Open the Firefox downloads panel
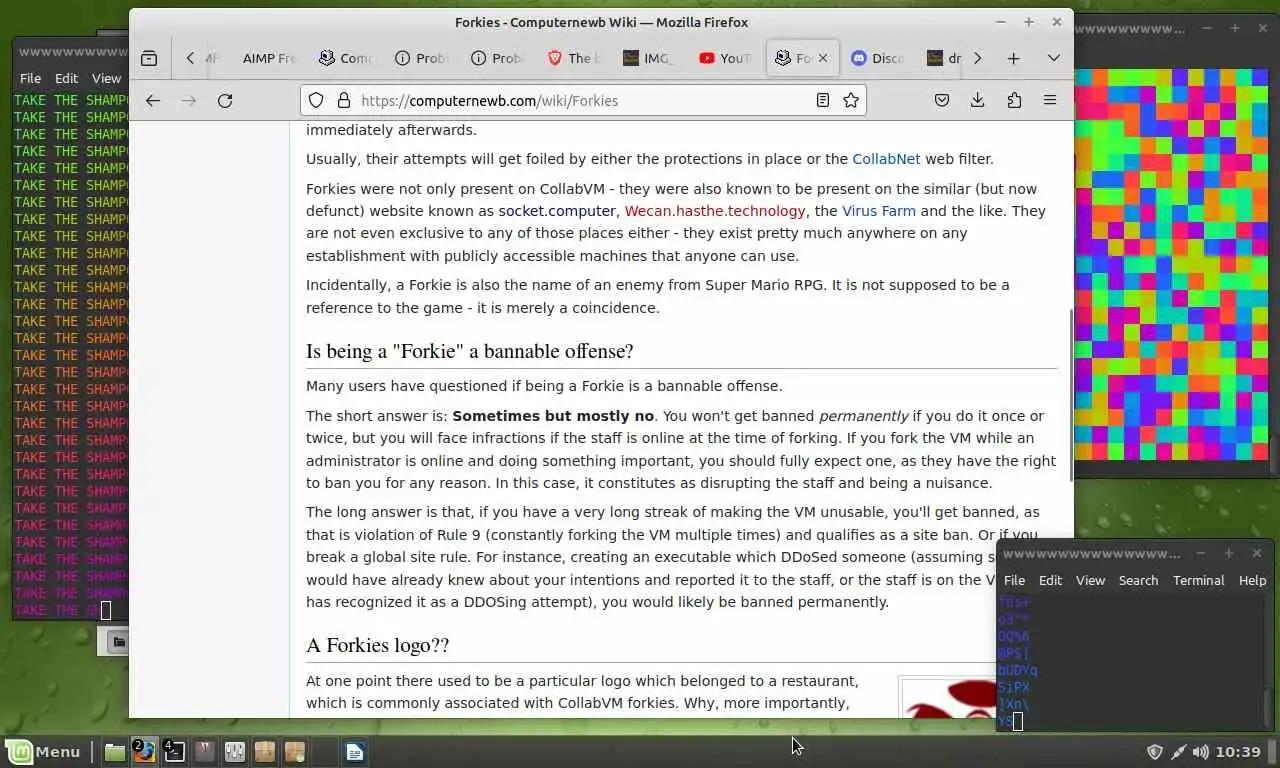The height and width of the screenshot is (768, 1280). click(x=977, y=100)
